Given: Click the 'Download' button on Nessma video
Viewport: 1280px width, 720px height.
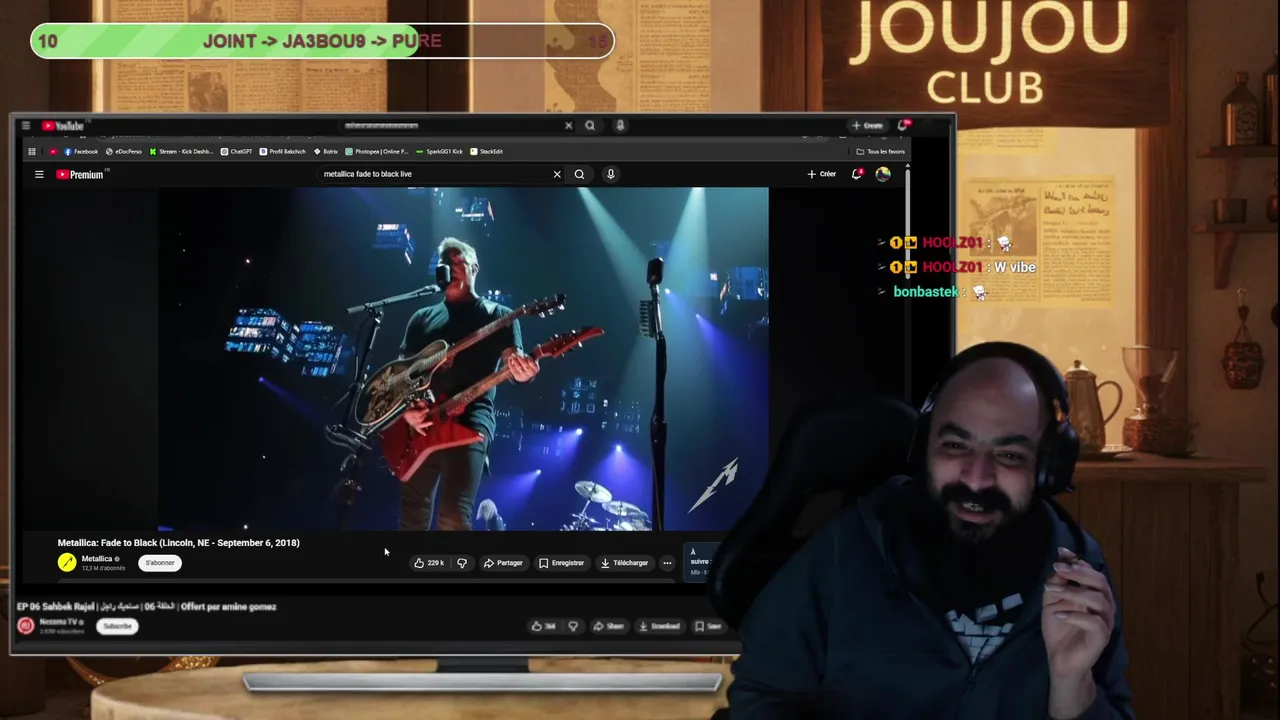Looking at the screenshot, I should tap(660, 626).
